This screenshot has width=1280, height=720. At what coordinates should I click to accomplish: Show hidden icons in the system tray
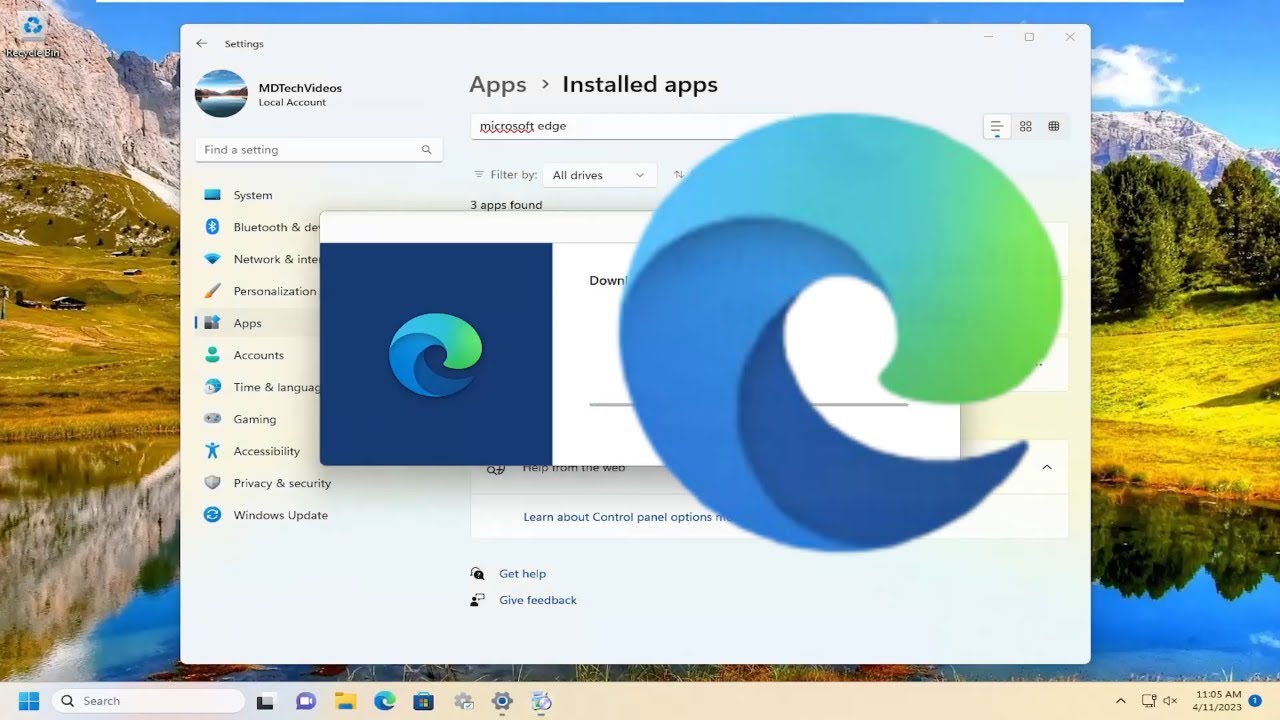tap(1121, 701)
